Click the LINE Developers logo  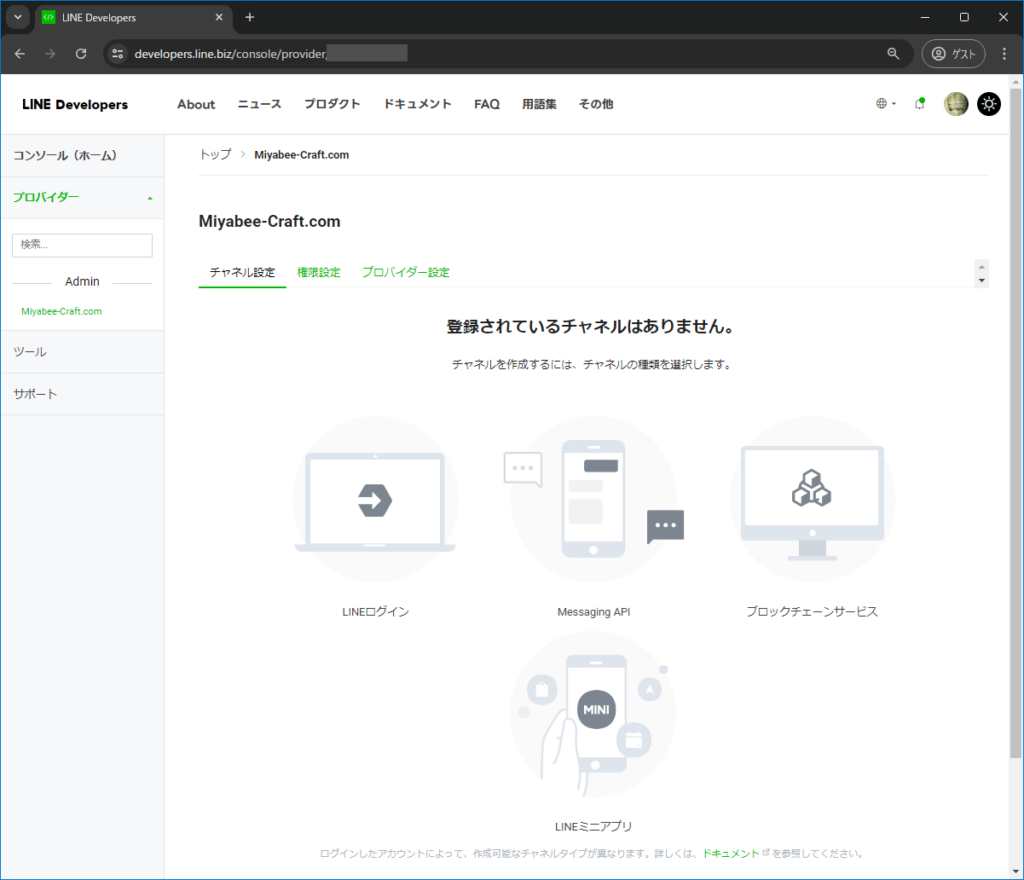click(x=75, y=104)
